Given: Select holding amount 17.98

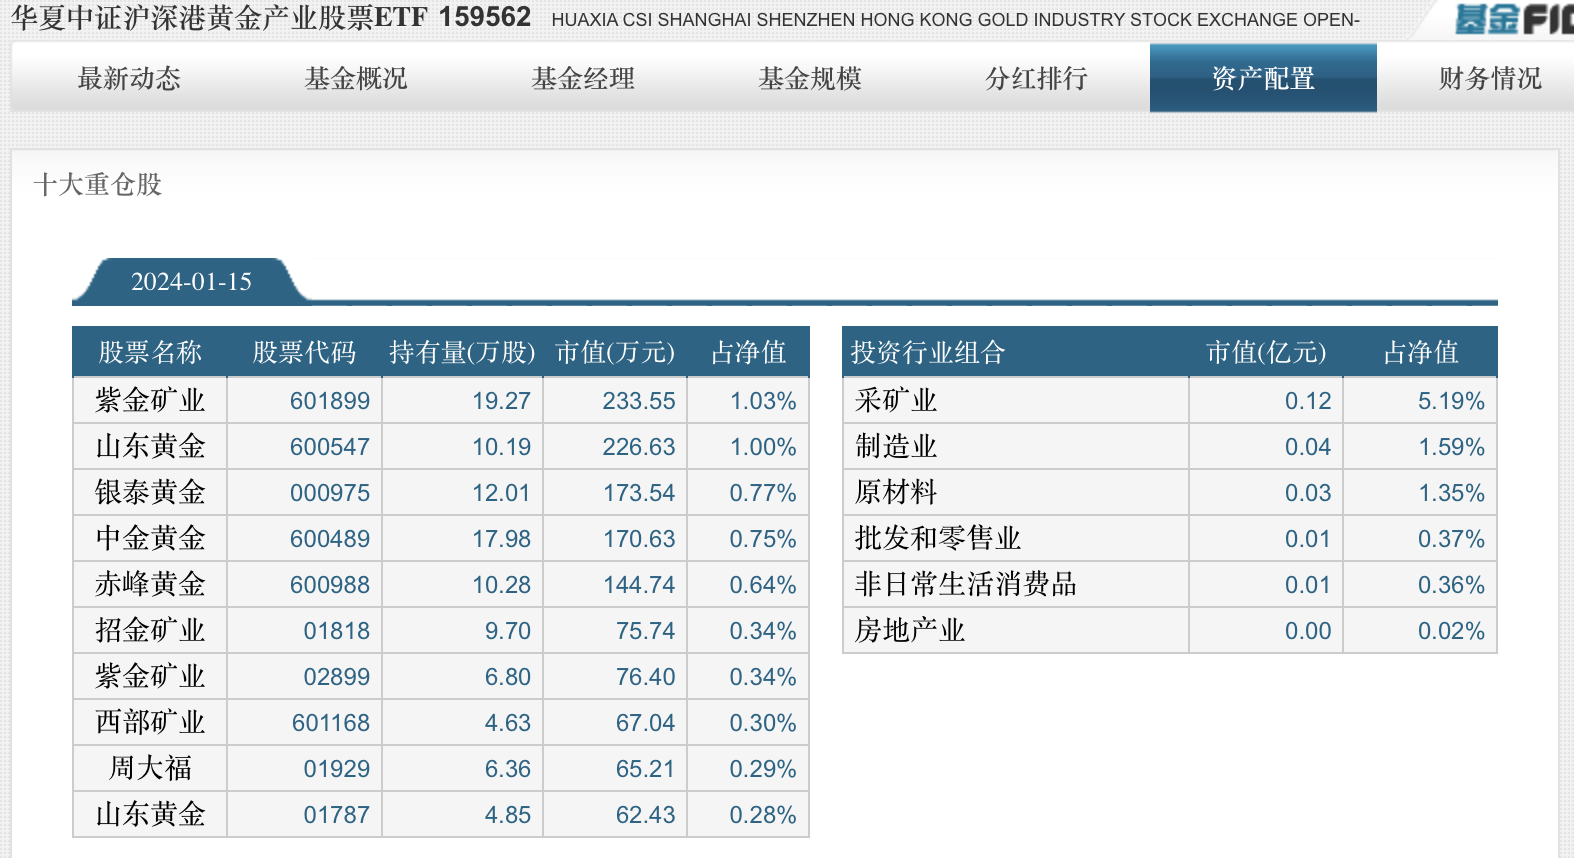Looking at the screenshot, I should 502,539.
